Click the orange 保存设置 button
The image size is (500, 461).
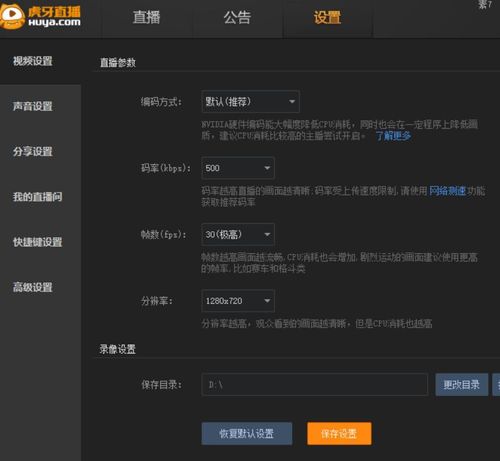pos(339,433)
